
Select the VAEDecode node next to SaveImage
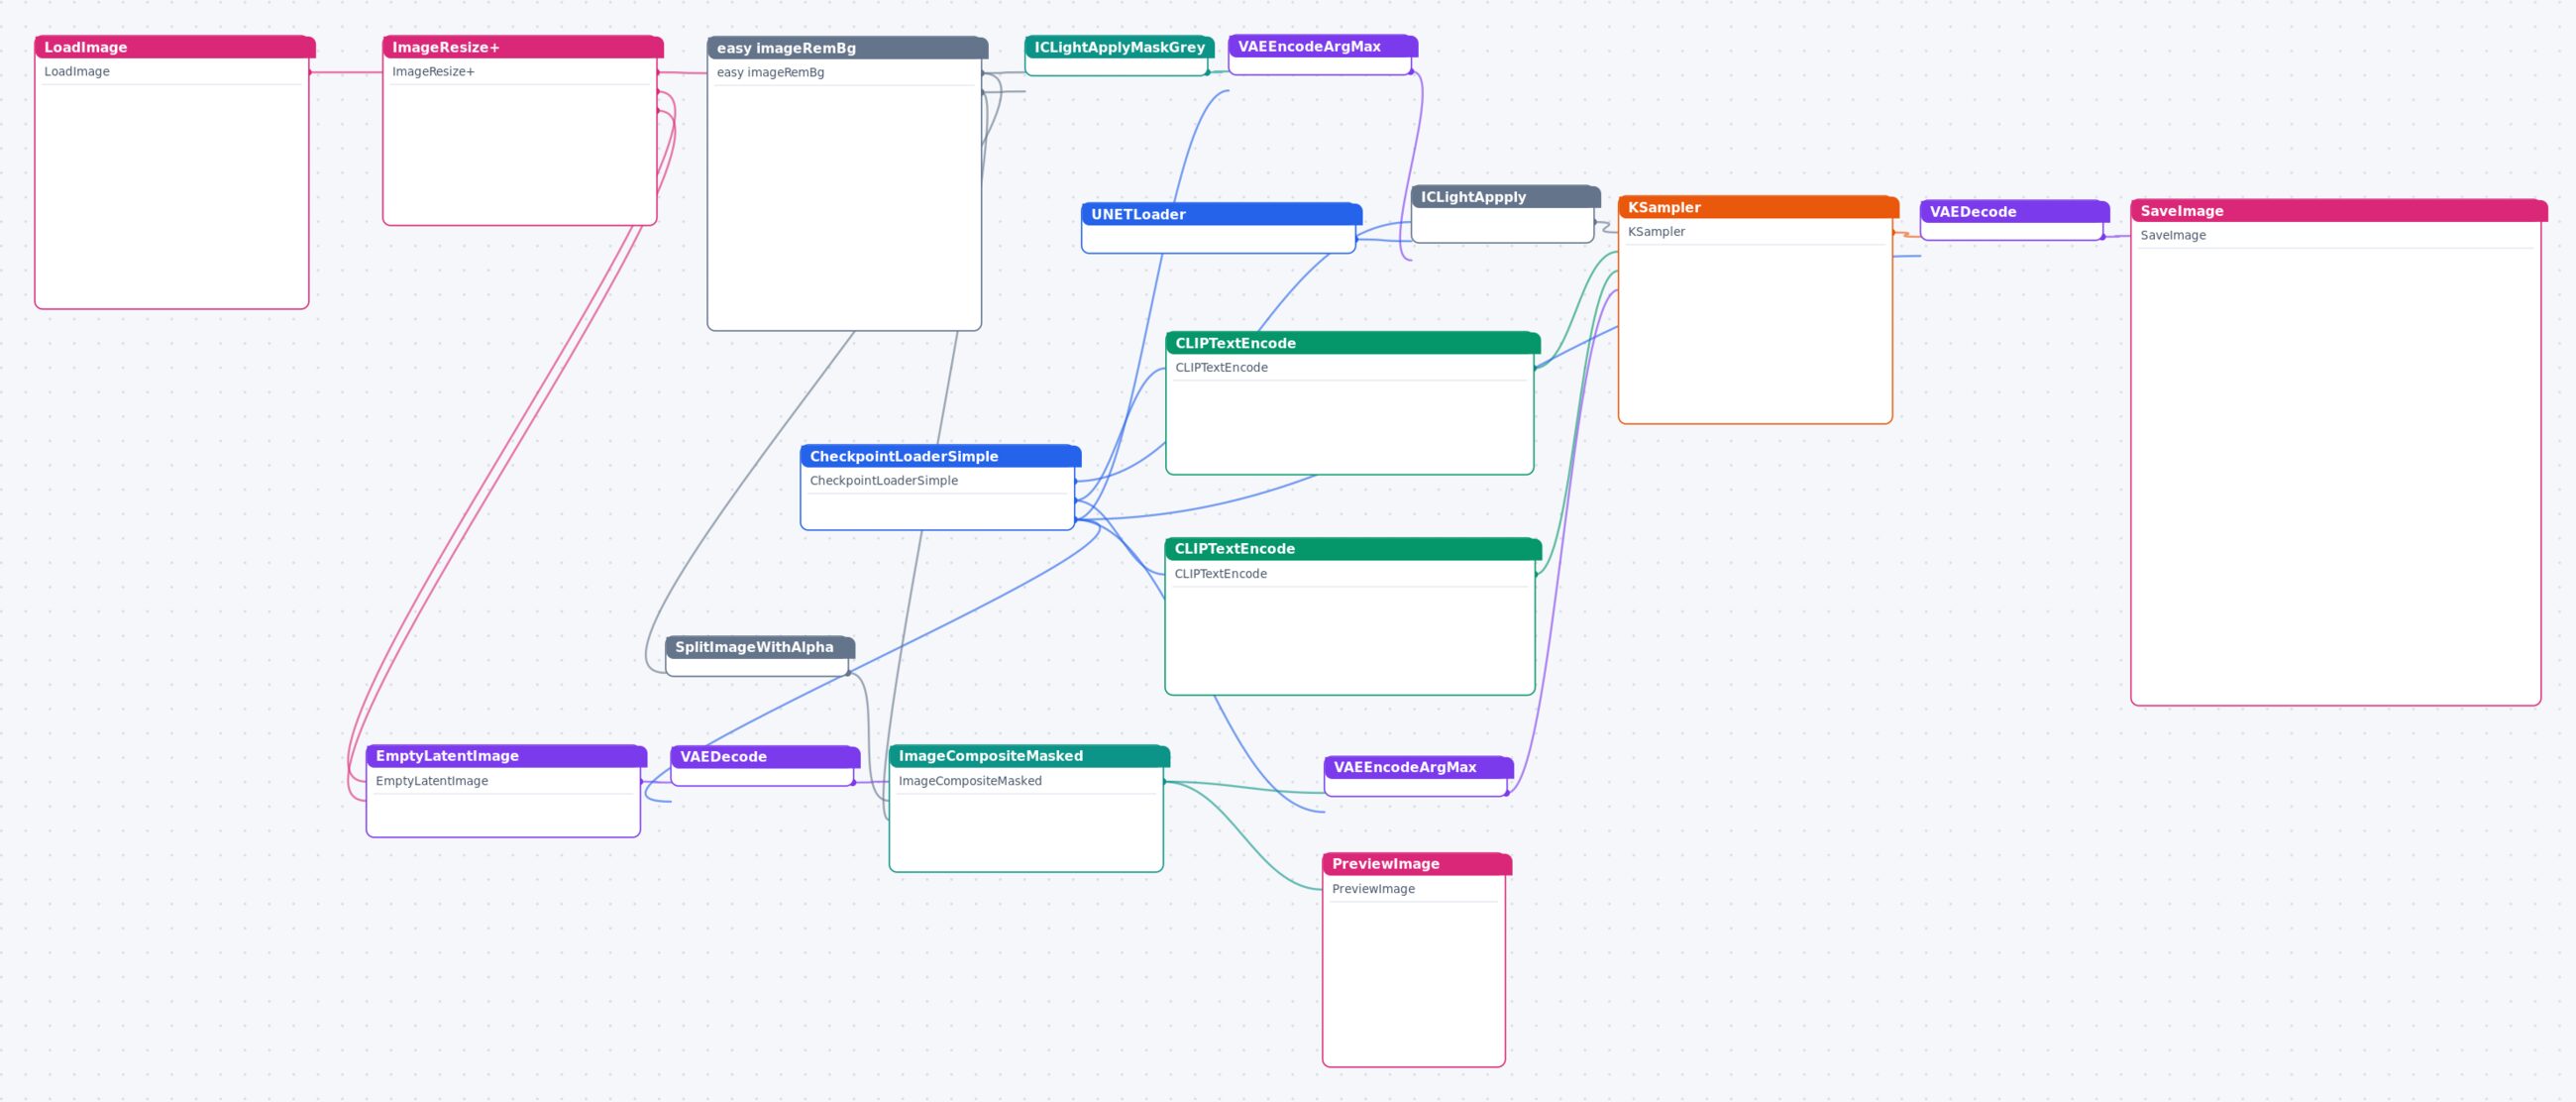2015,220
